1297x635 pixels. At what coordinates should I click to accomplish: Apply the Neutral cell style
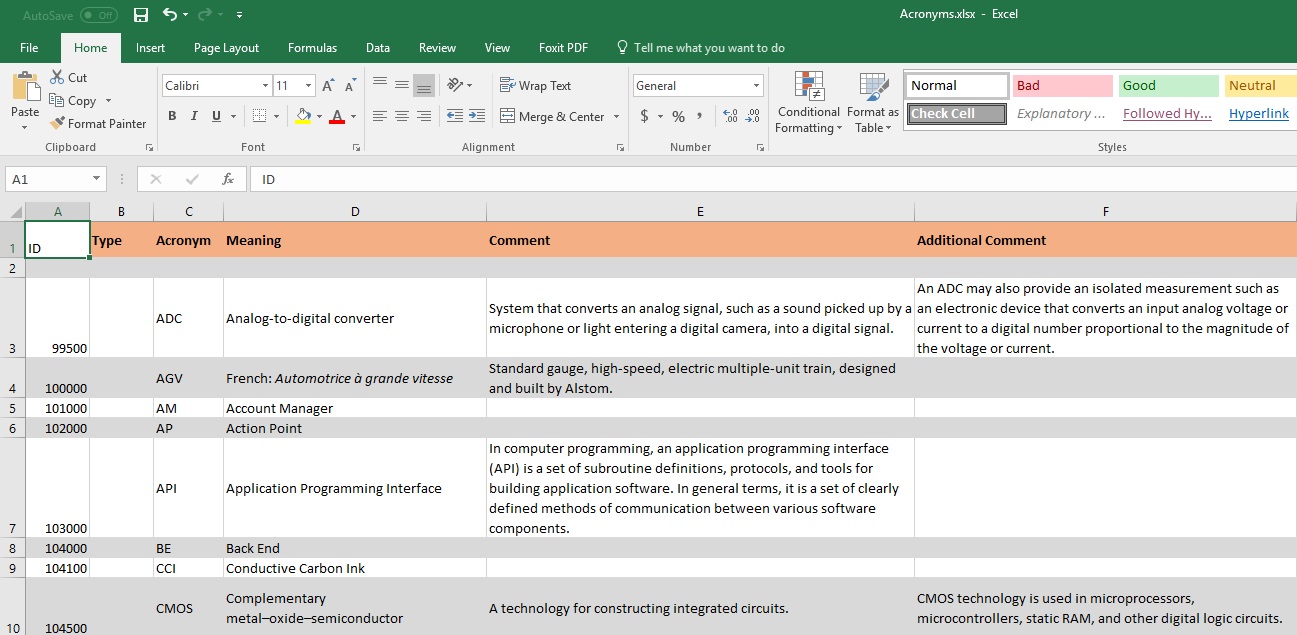[x=1261, y=86]
